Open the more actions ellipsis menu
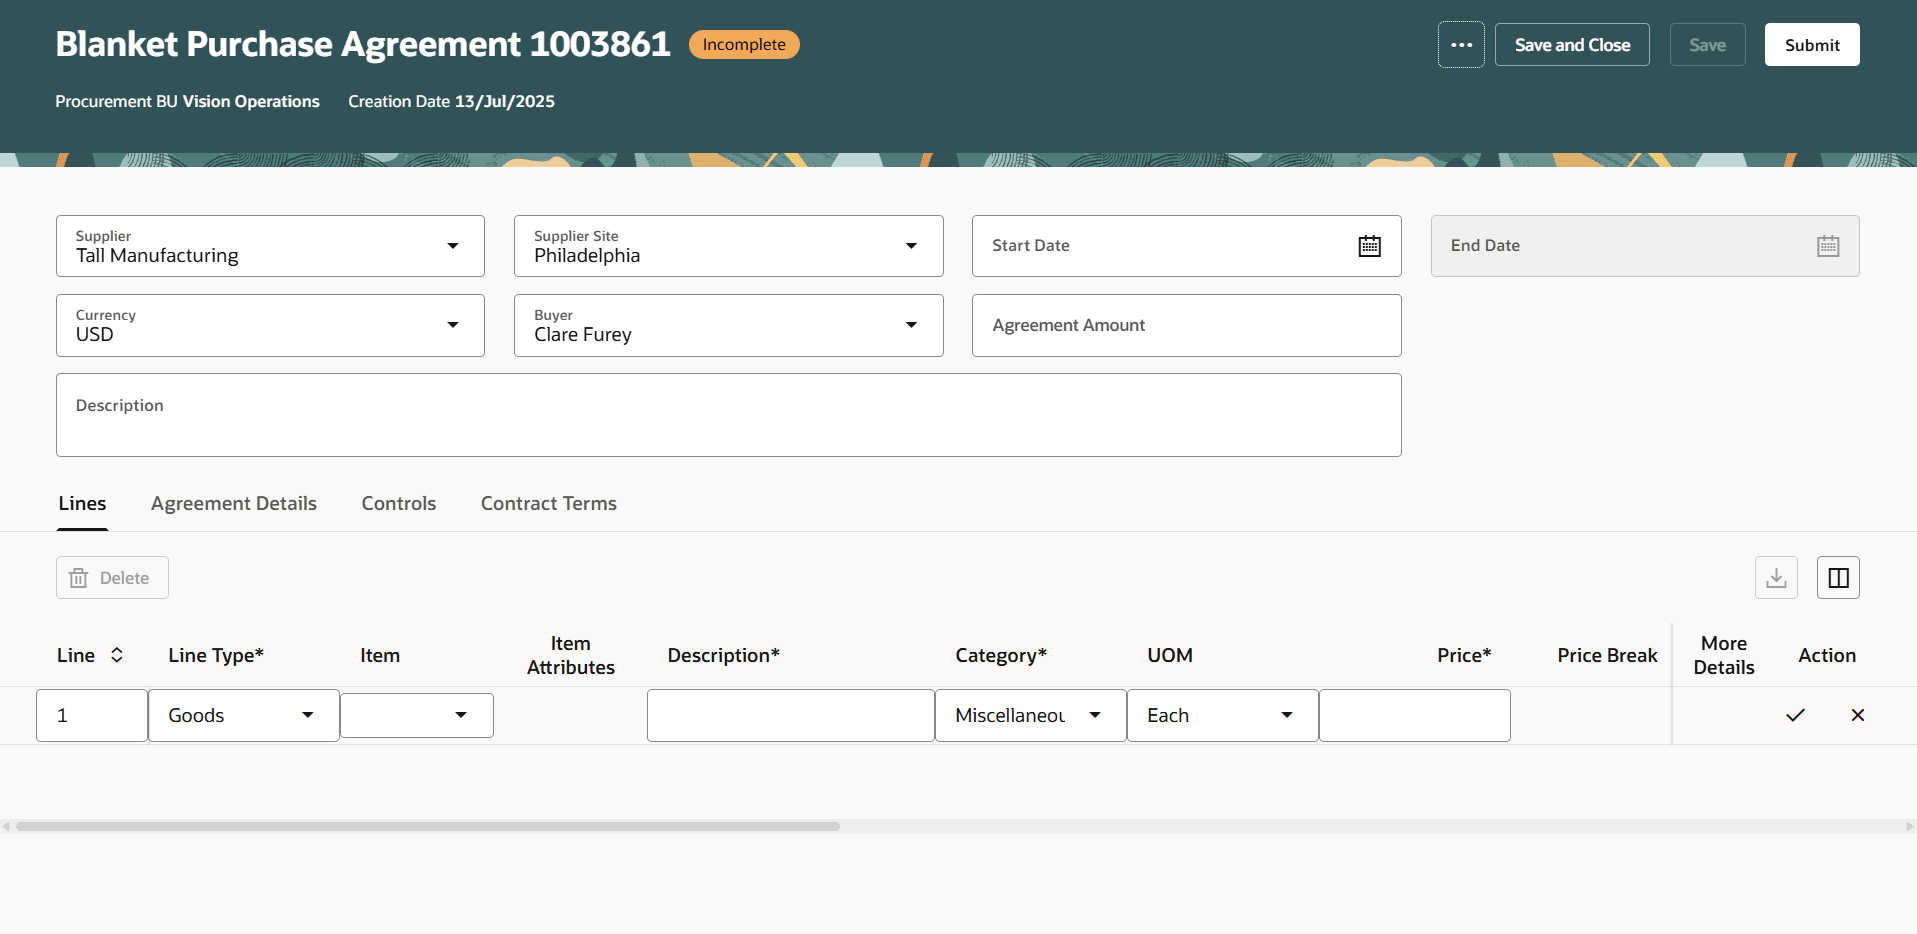 (x=1461, y=45)
